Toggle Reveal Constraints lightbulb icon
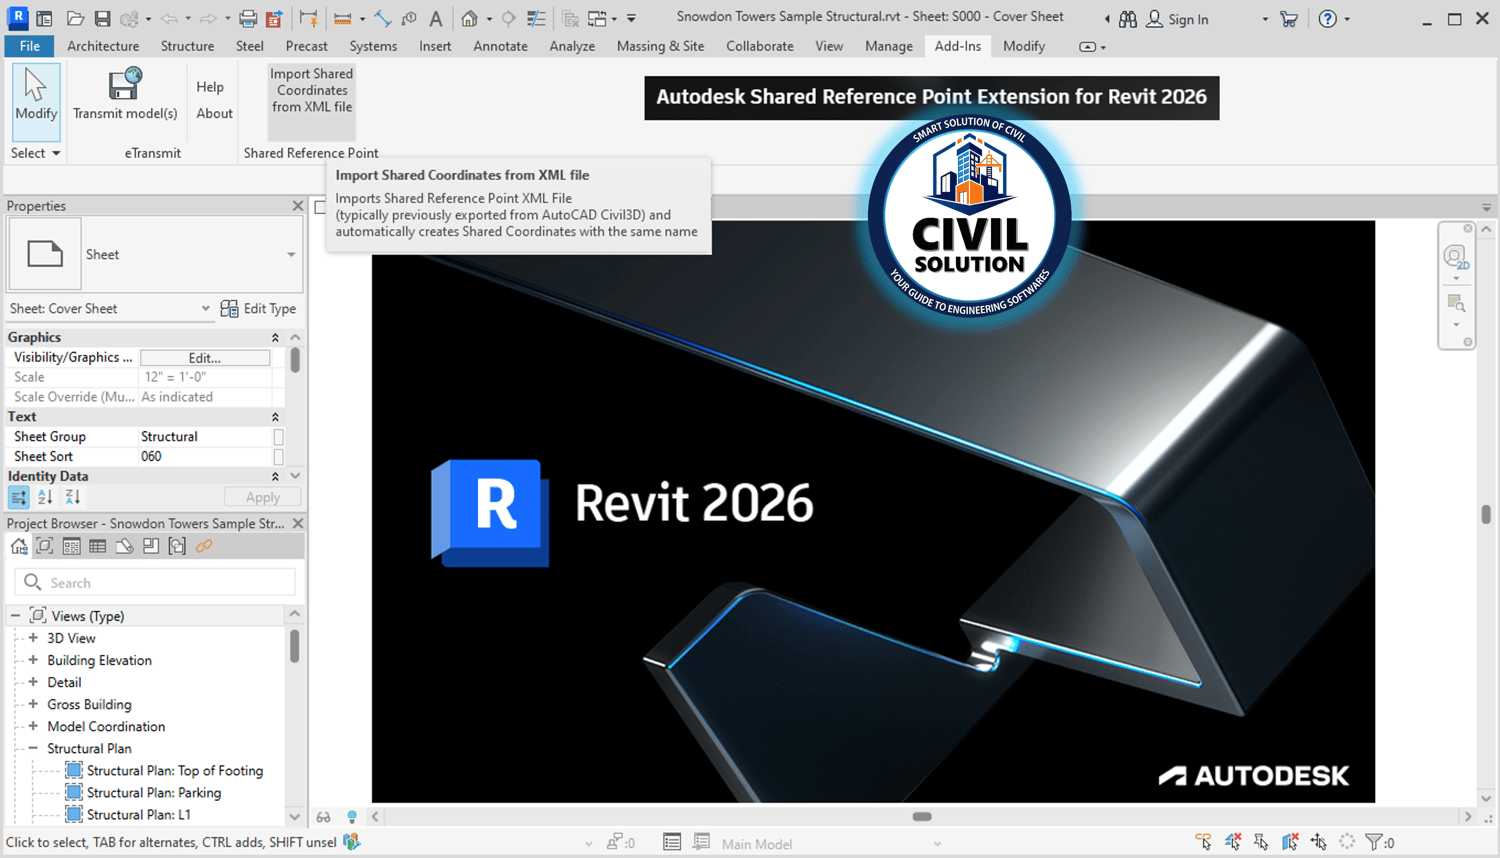1500x858 pixels. coord(352,816)
